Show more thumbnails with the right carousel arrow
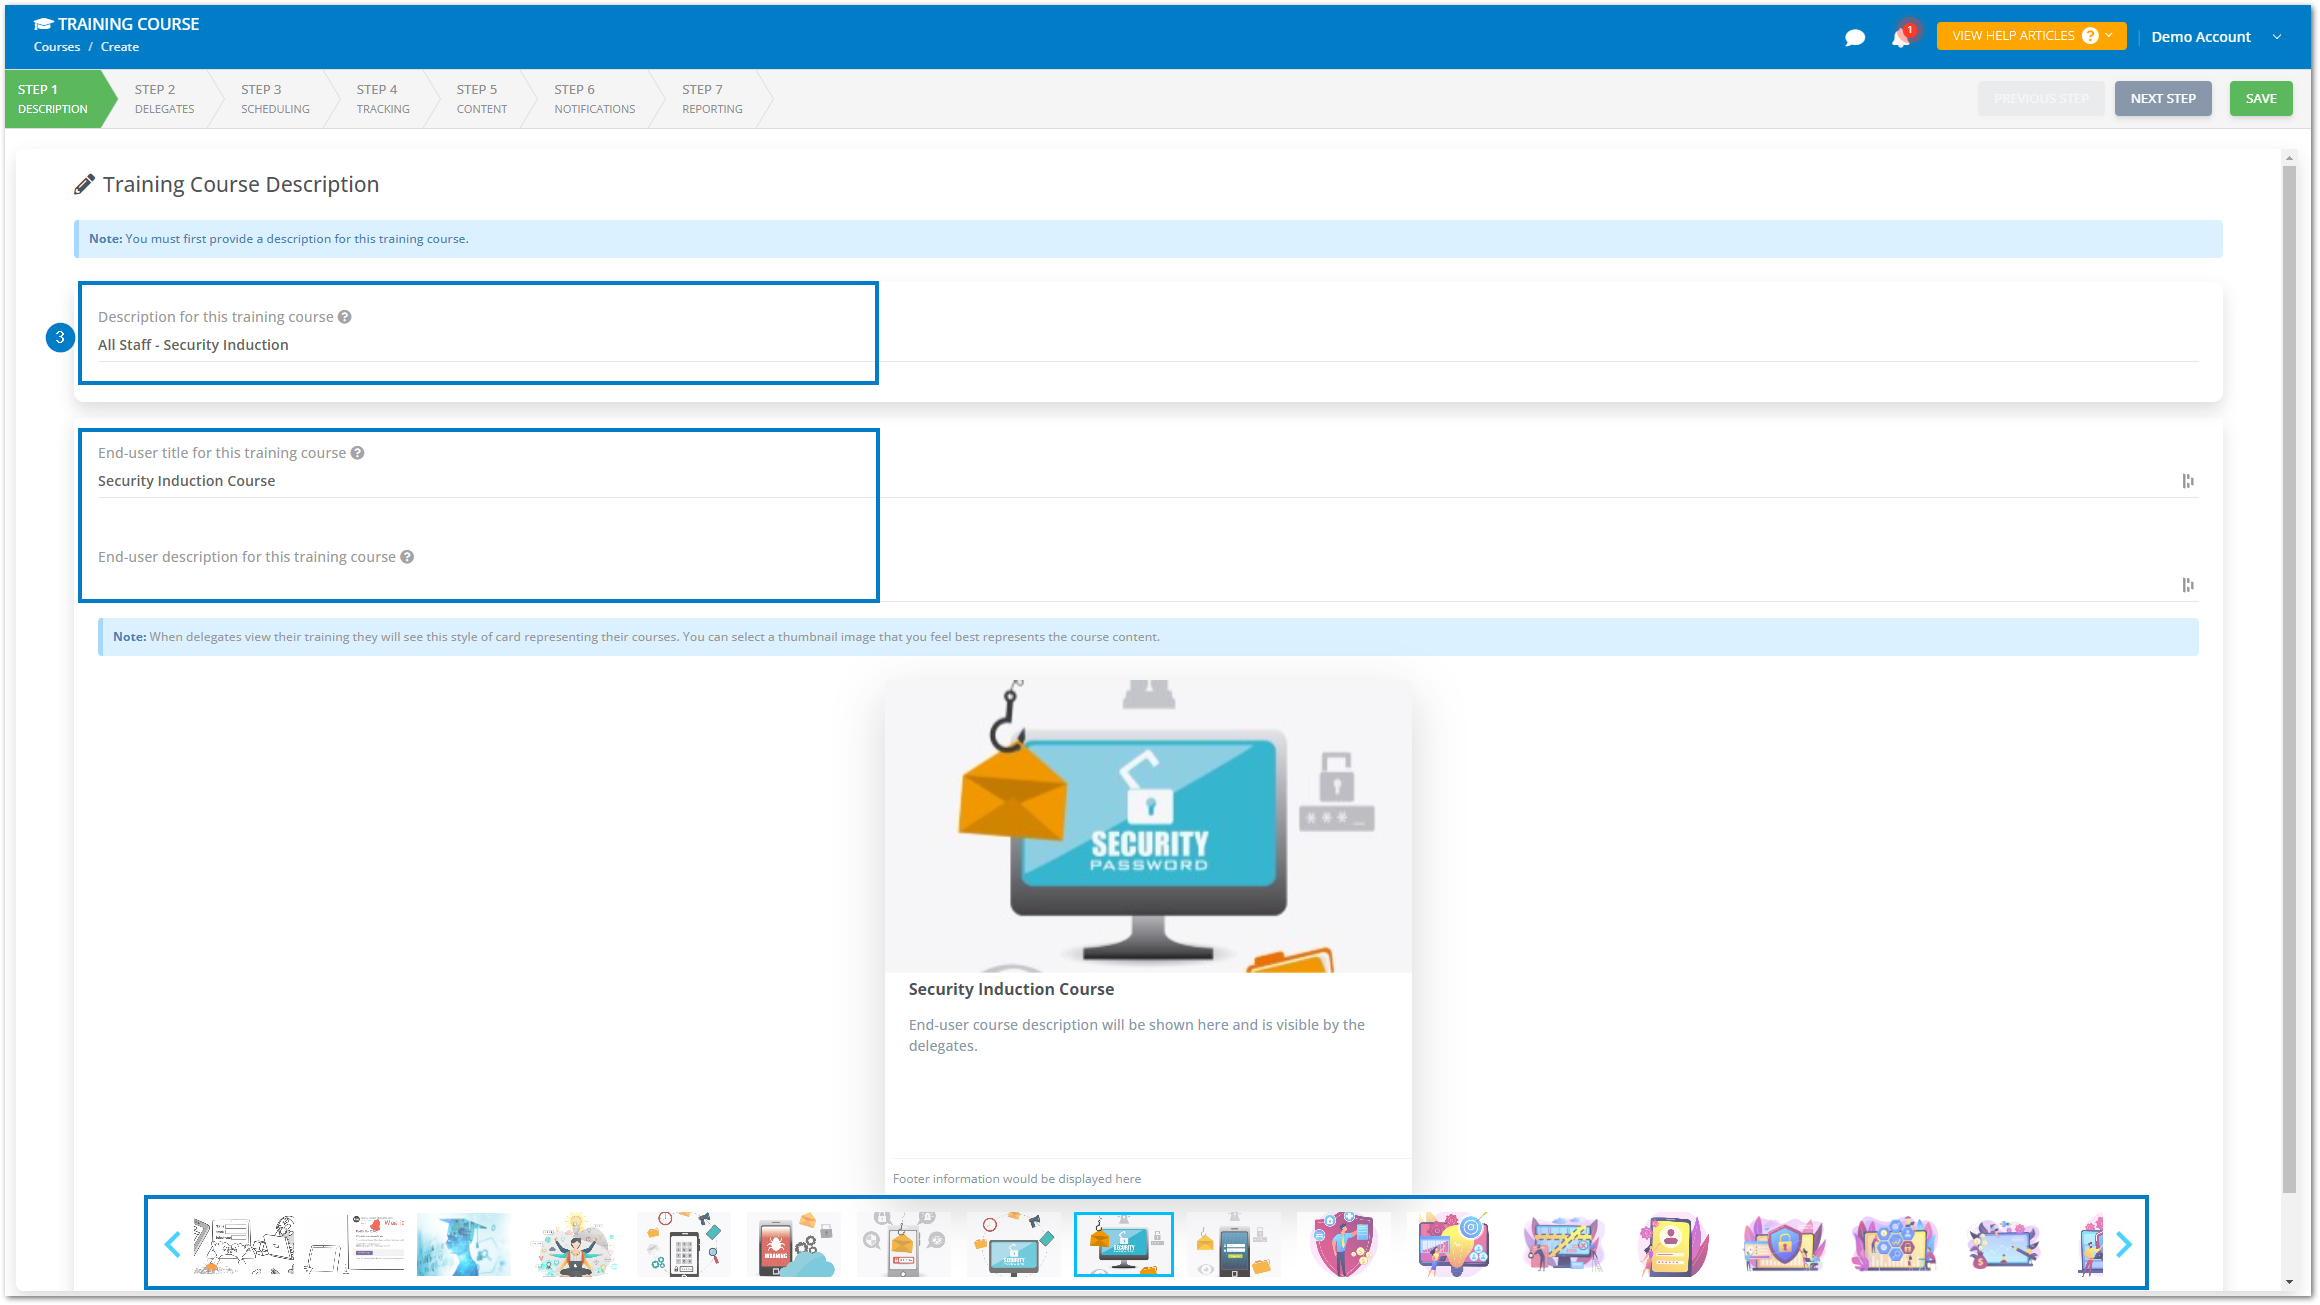The image size is (2320, 1305). coord(2124,1244)
